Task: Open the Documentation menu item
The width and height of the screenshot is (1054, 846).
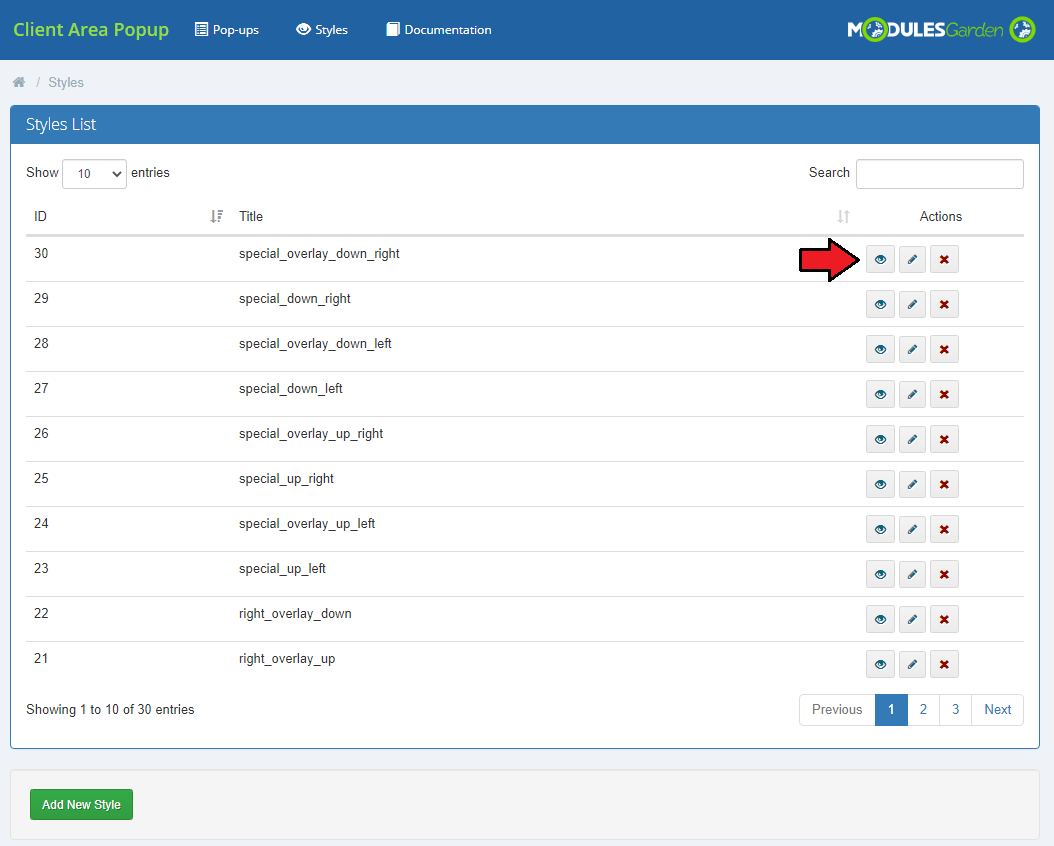Action: pos(439,30)
